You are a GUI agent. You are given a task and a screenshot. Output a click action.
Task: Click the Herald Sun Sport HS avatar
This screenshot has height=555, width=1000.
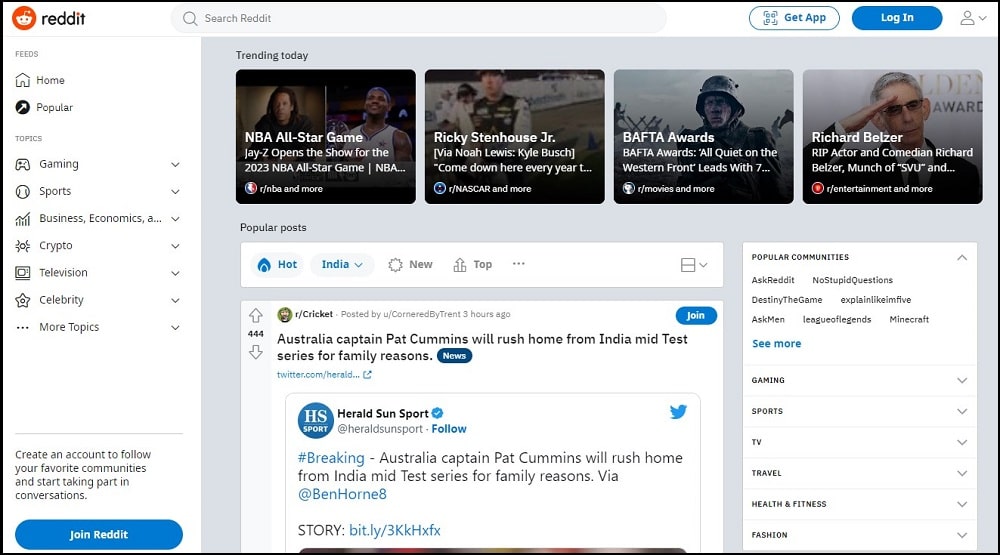pyautogui.click(x=316, y=420)
